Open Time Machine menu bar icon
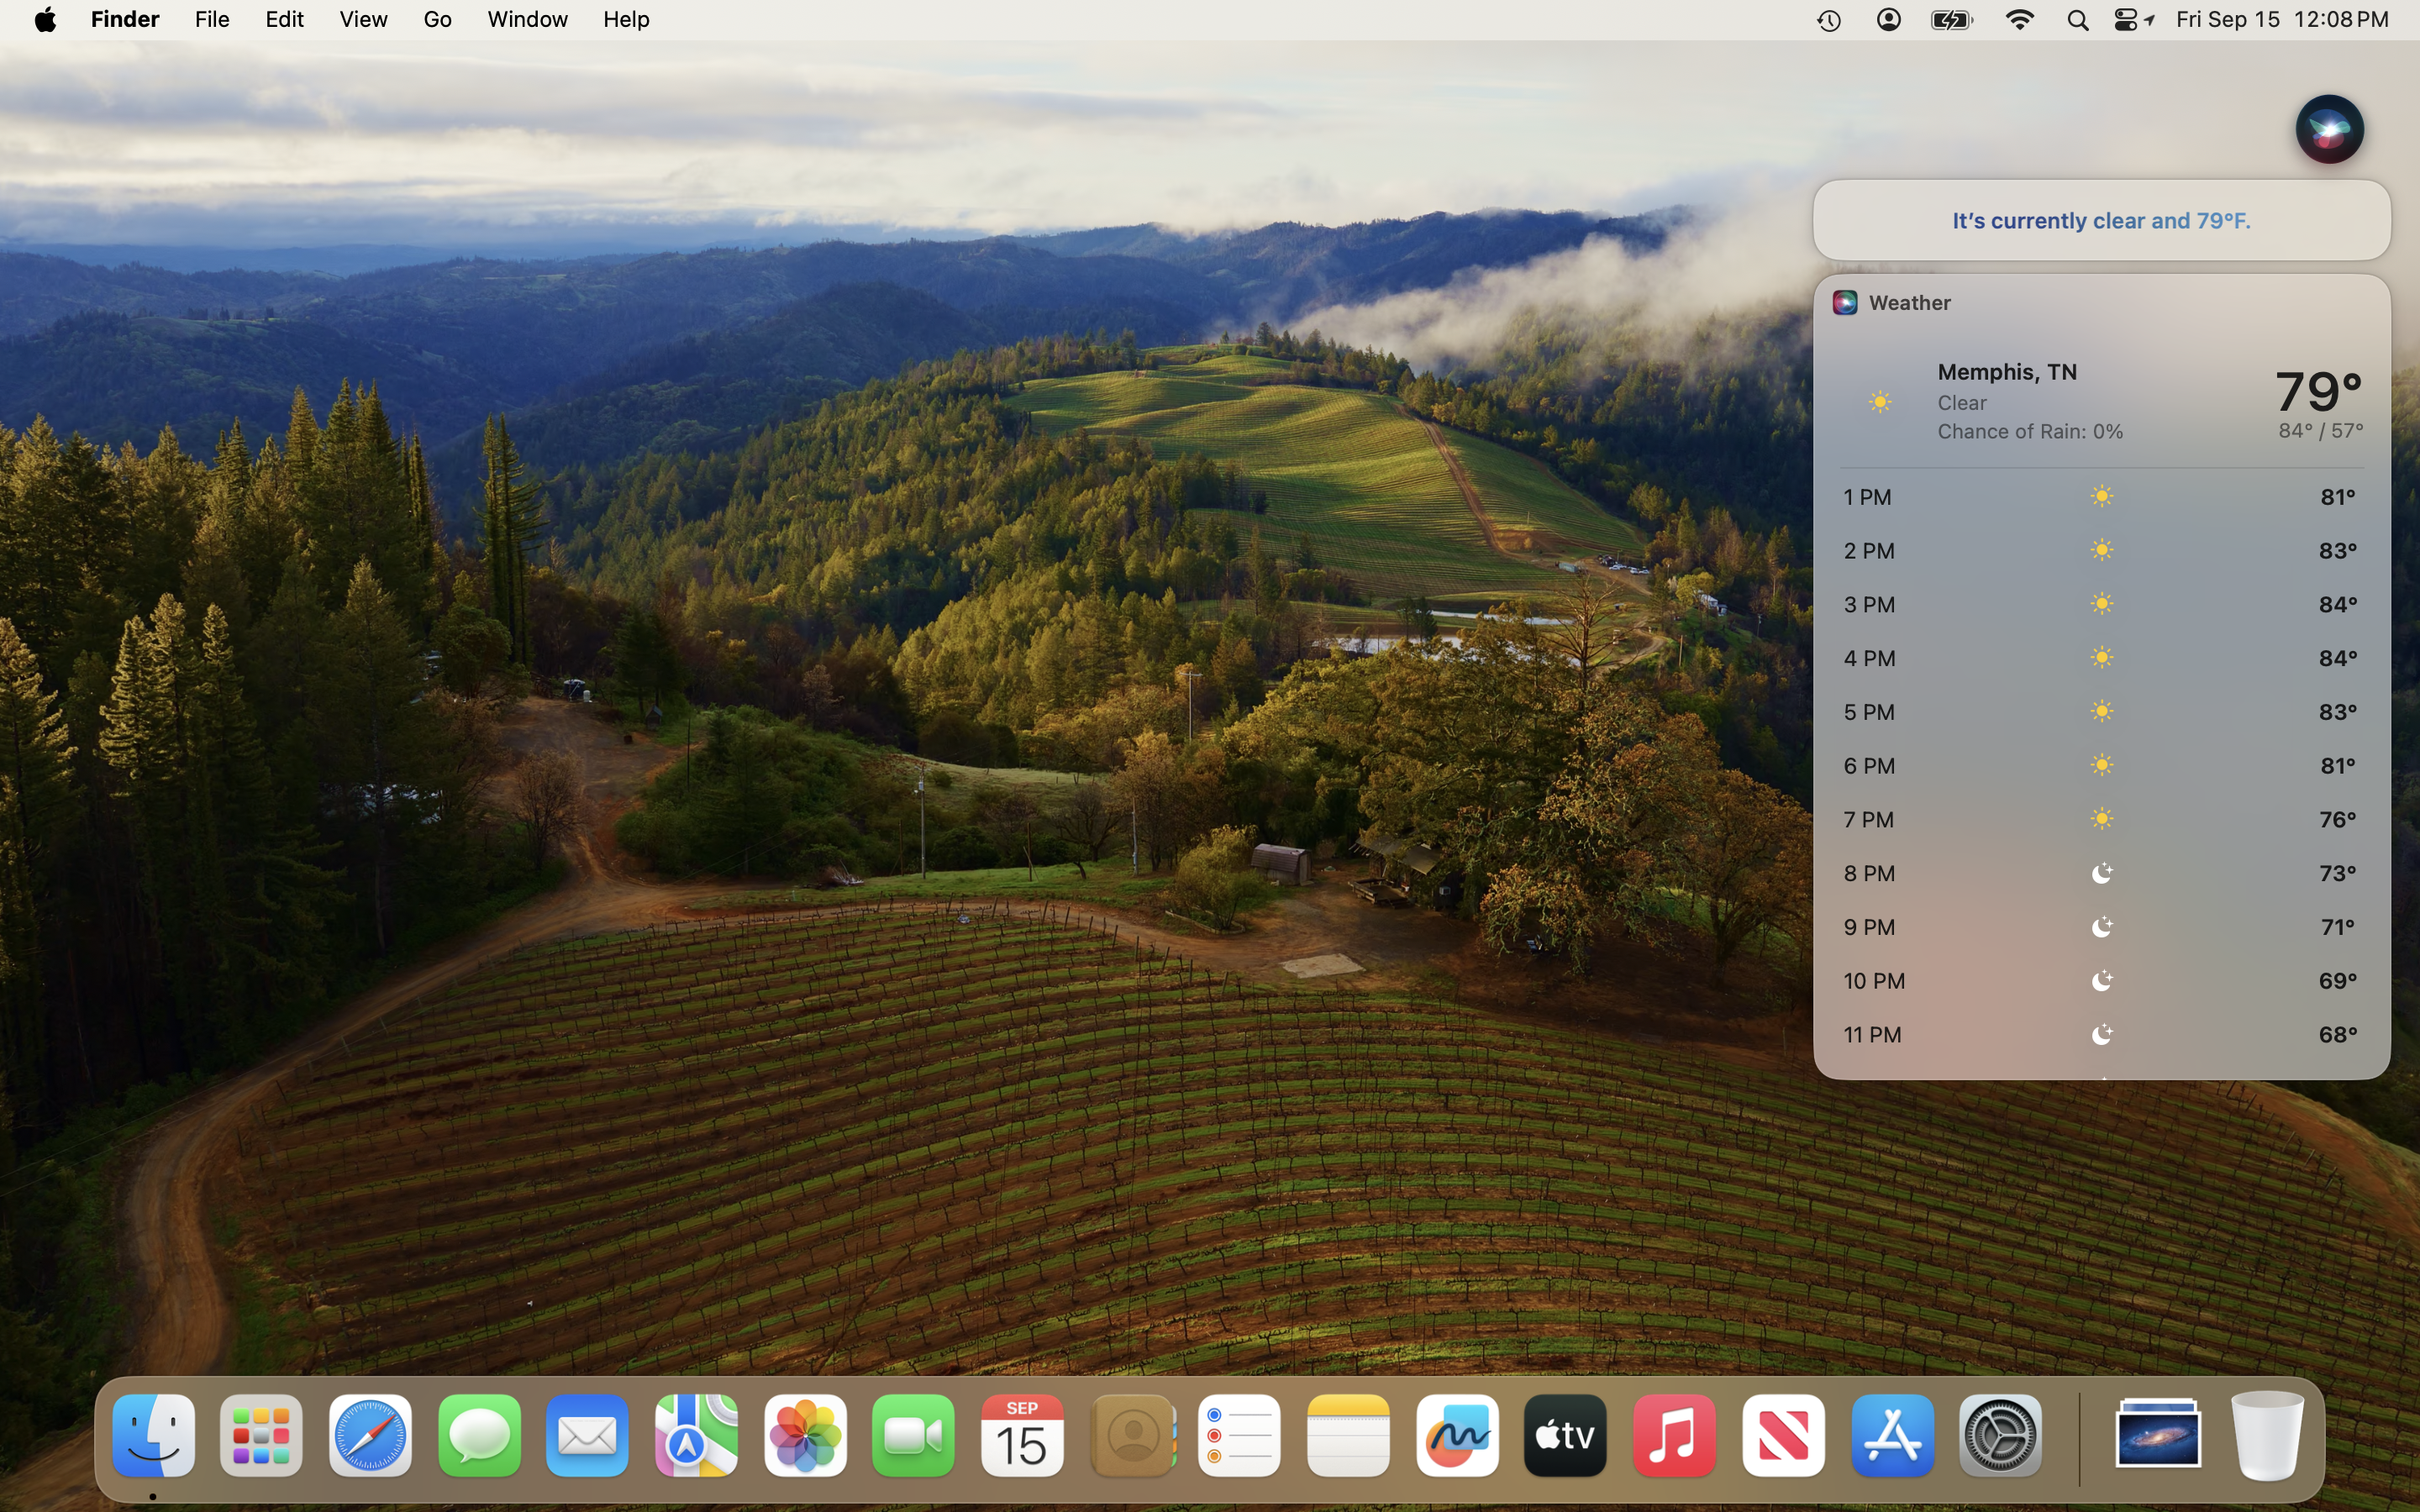Screen dimensions: 2420x1512 [x=1829, y=20]
